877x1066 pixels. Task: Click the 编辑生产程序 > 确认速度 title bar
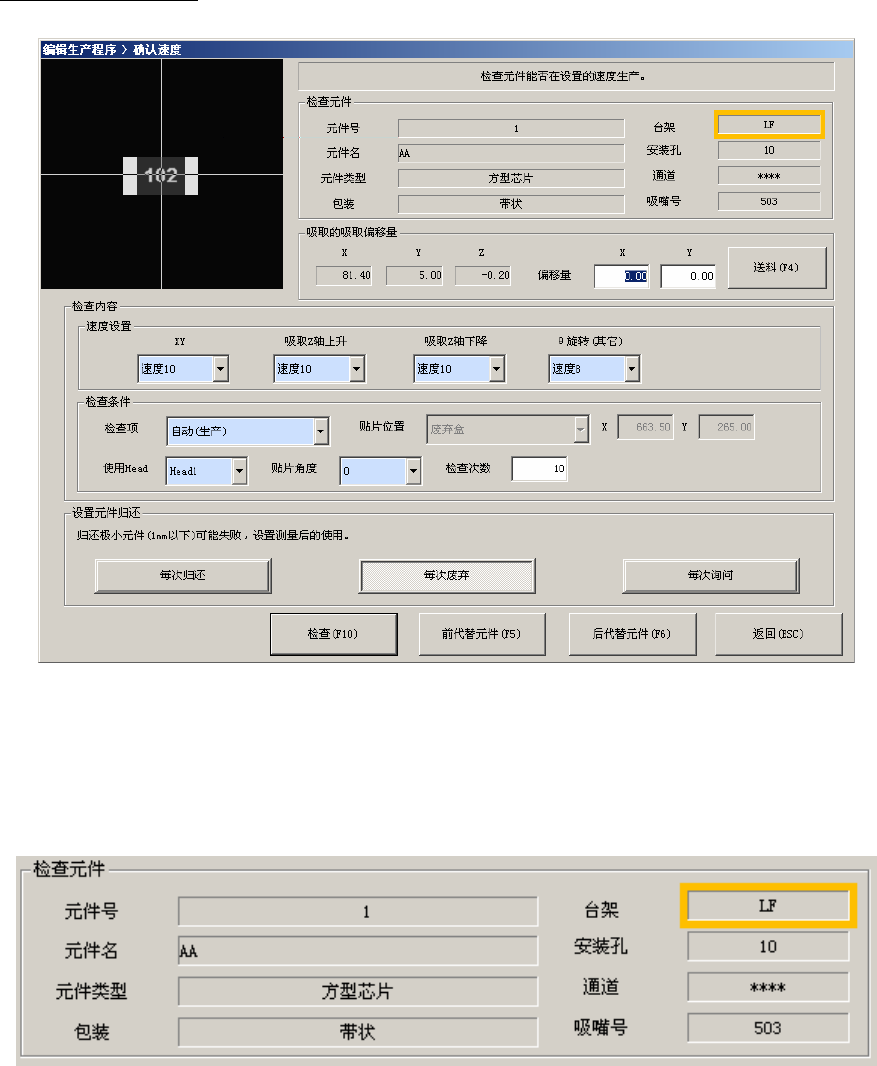click(x=447, y=50)
